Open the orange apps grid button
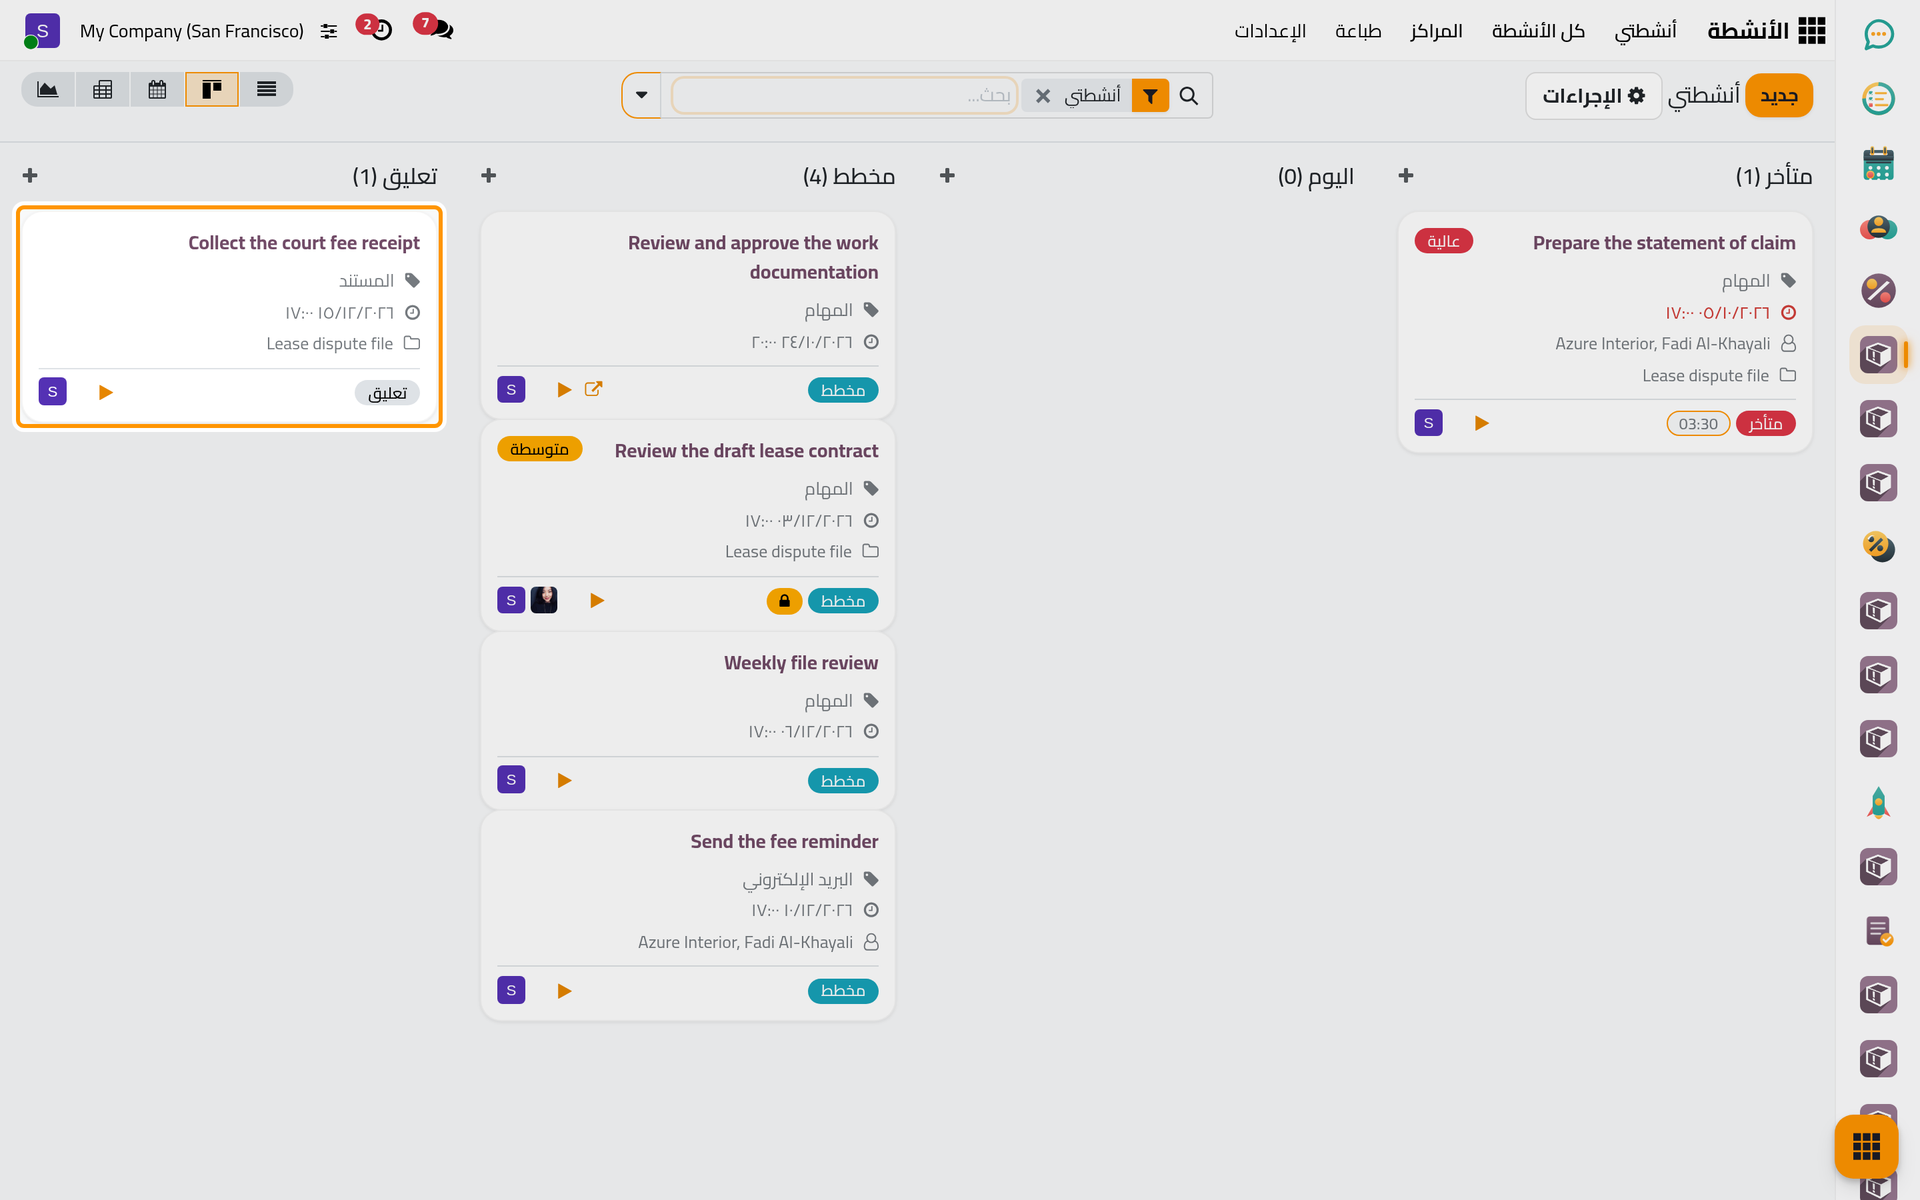1920x1200 pixels. (1866, 1146)
